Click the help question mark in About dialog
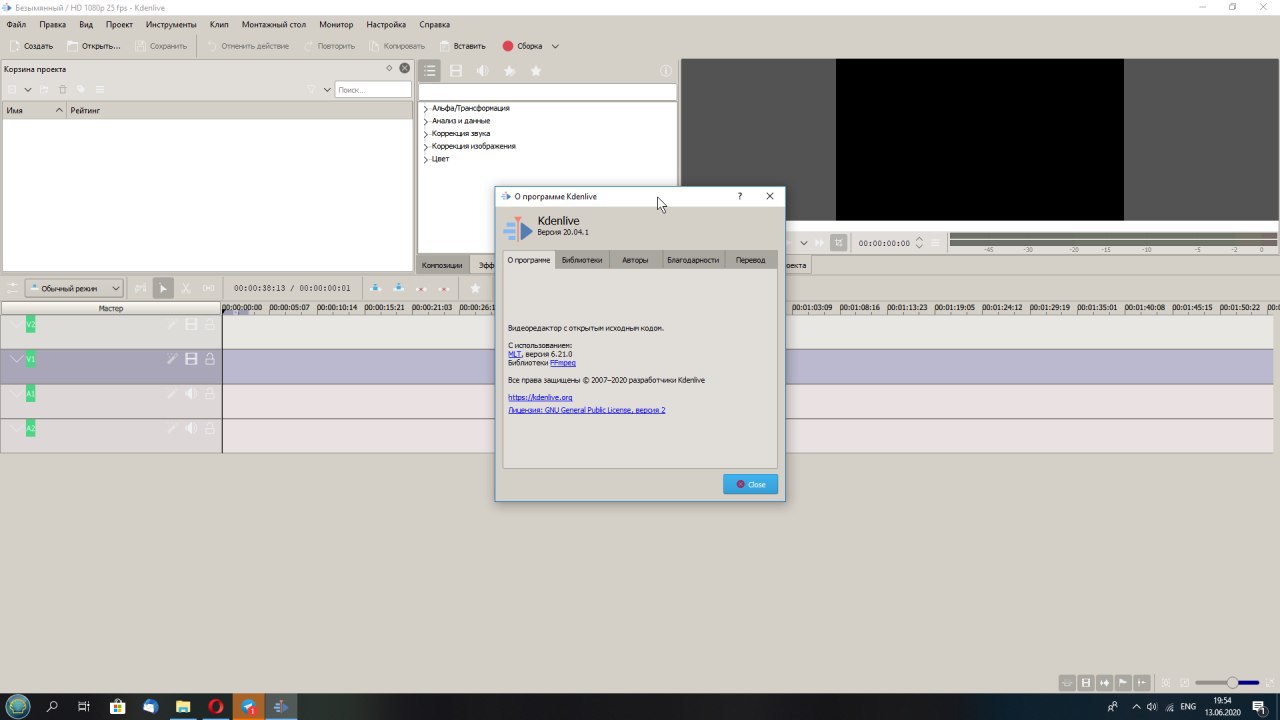1280x720 pixels. point(740,196)
